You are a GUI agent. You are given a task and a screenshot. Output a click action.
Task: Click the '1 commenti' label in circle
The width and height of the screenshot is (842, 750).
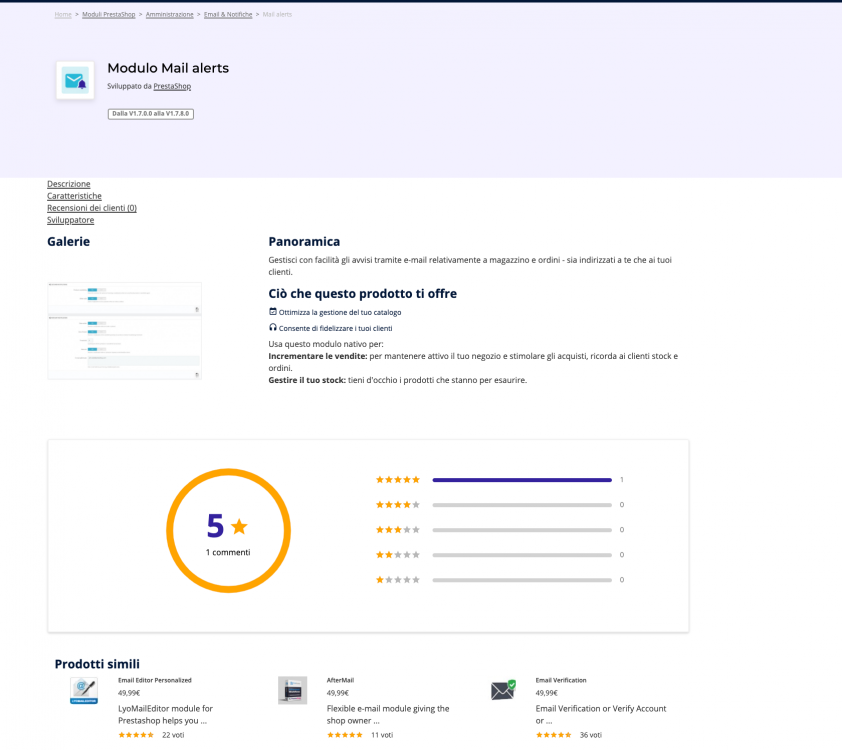coord(228,552)
